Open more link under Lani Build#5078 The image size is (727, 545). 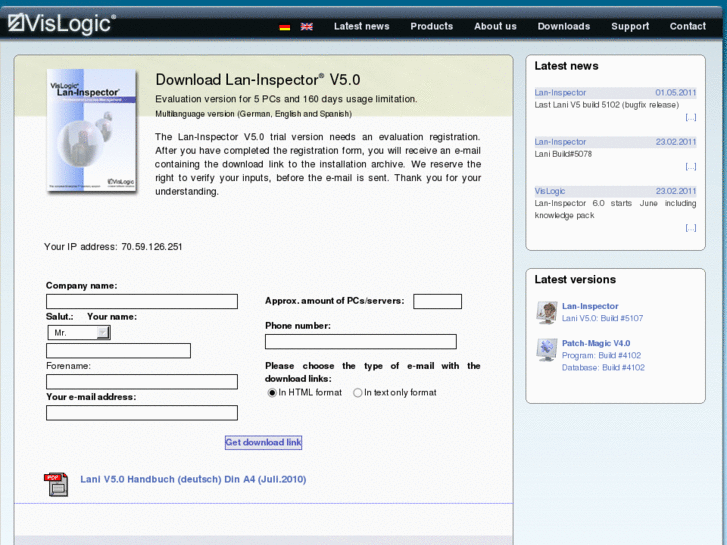click(x=691, y=167)
